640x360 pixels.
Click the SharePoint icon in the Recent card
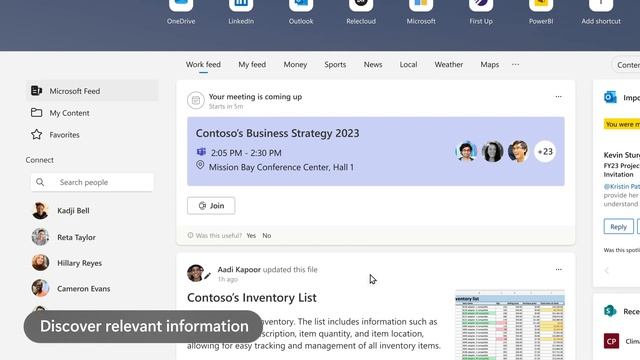(610, 311)
